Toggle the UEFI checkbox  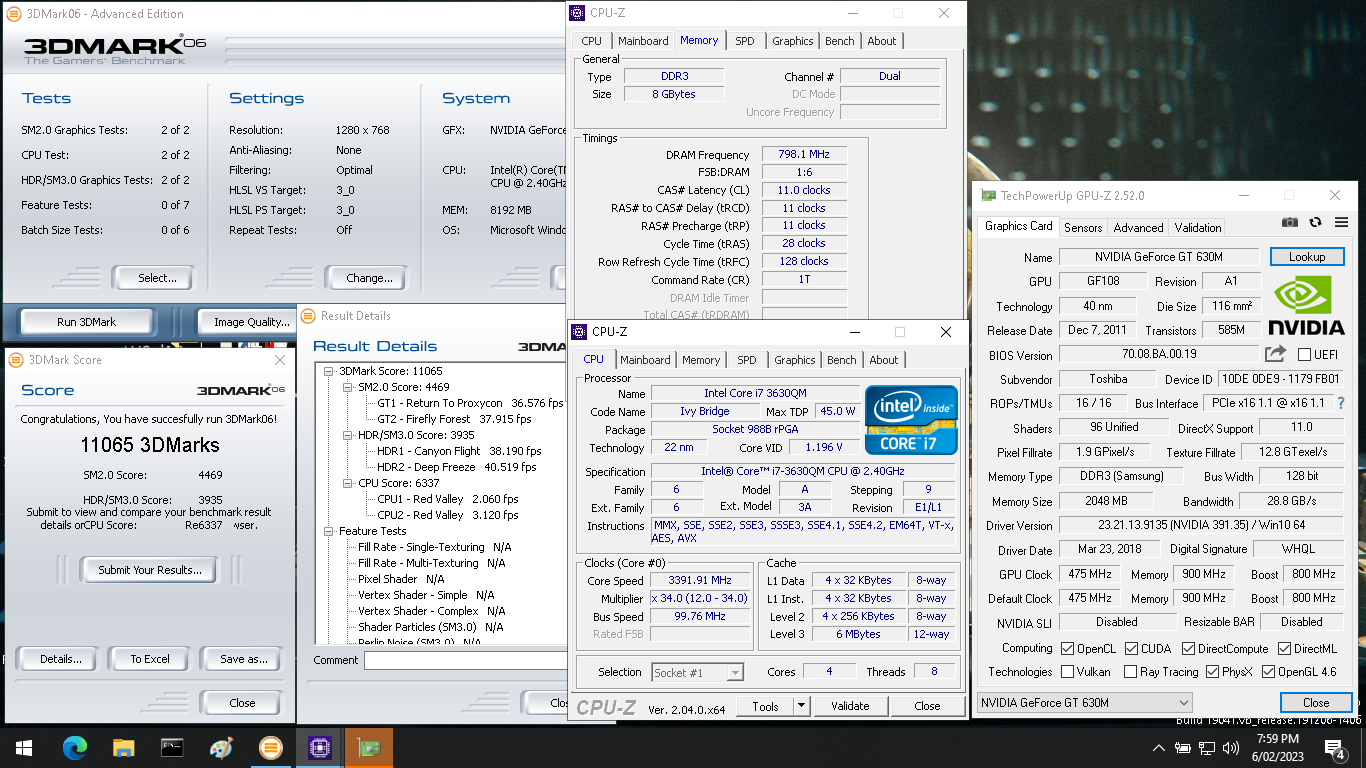(1304, 354)
